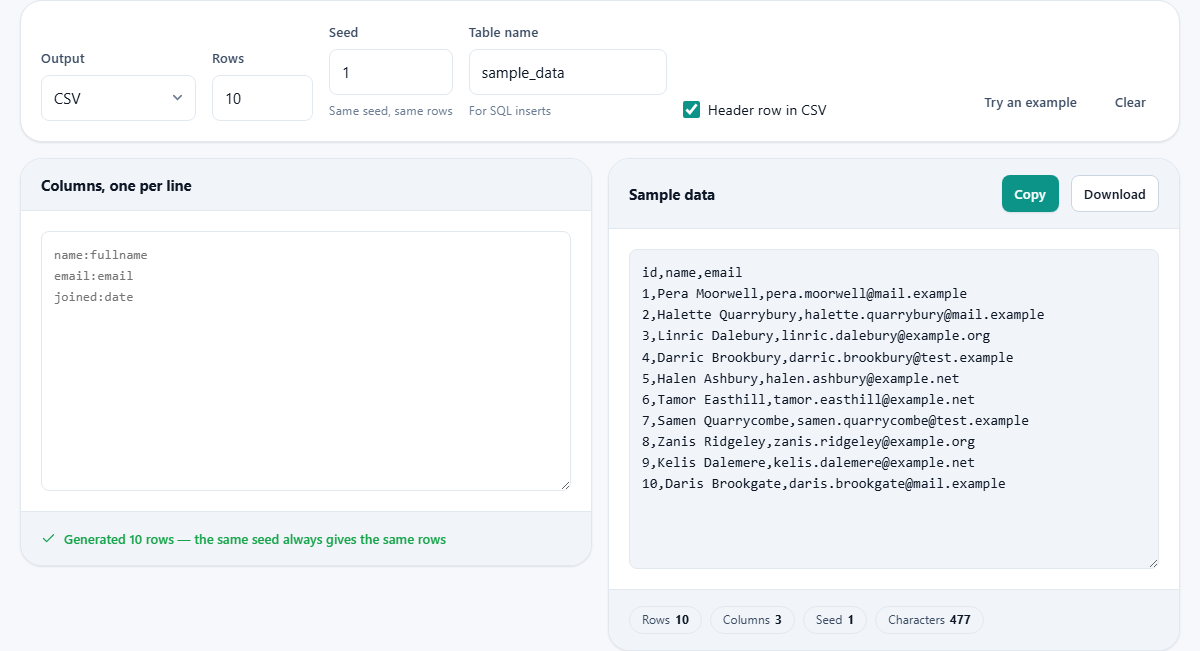Click the Try an example button
Image resolution: width=1200 pixels, height=651 pixels.
(1030, 102)
